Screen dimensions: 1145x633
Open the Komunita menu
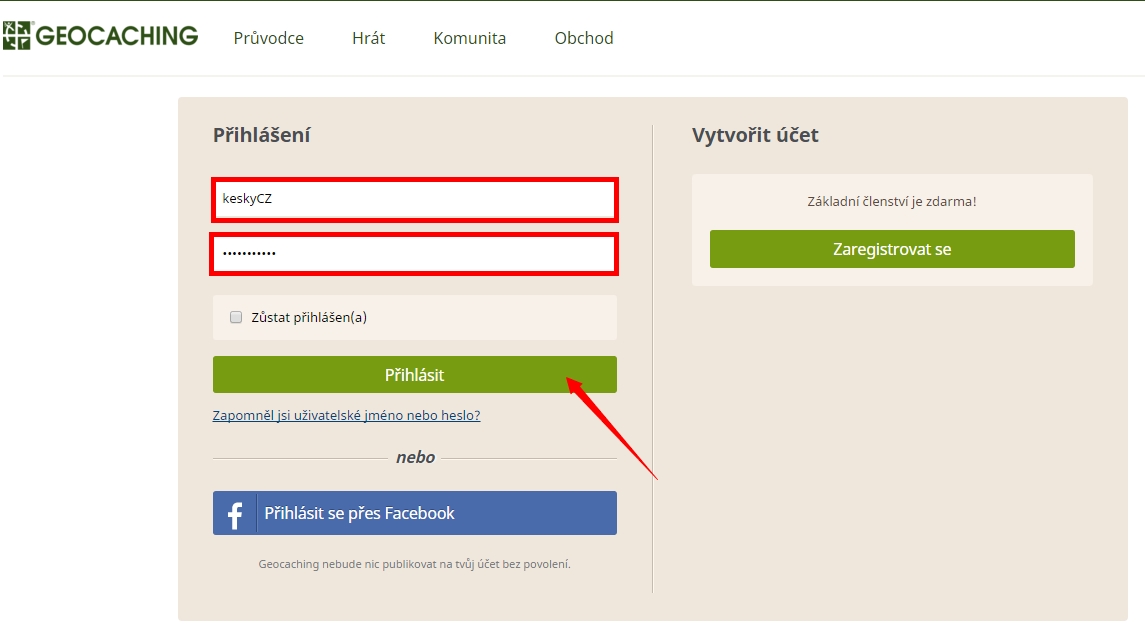pos(470,38)
